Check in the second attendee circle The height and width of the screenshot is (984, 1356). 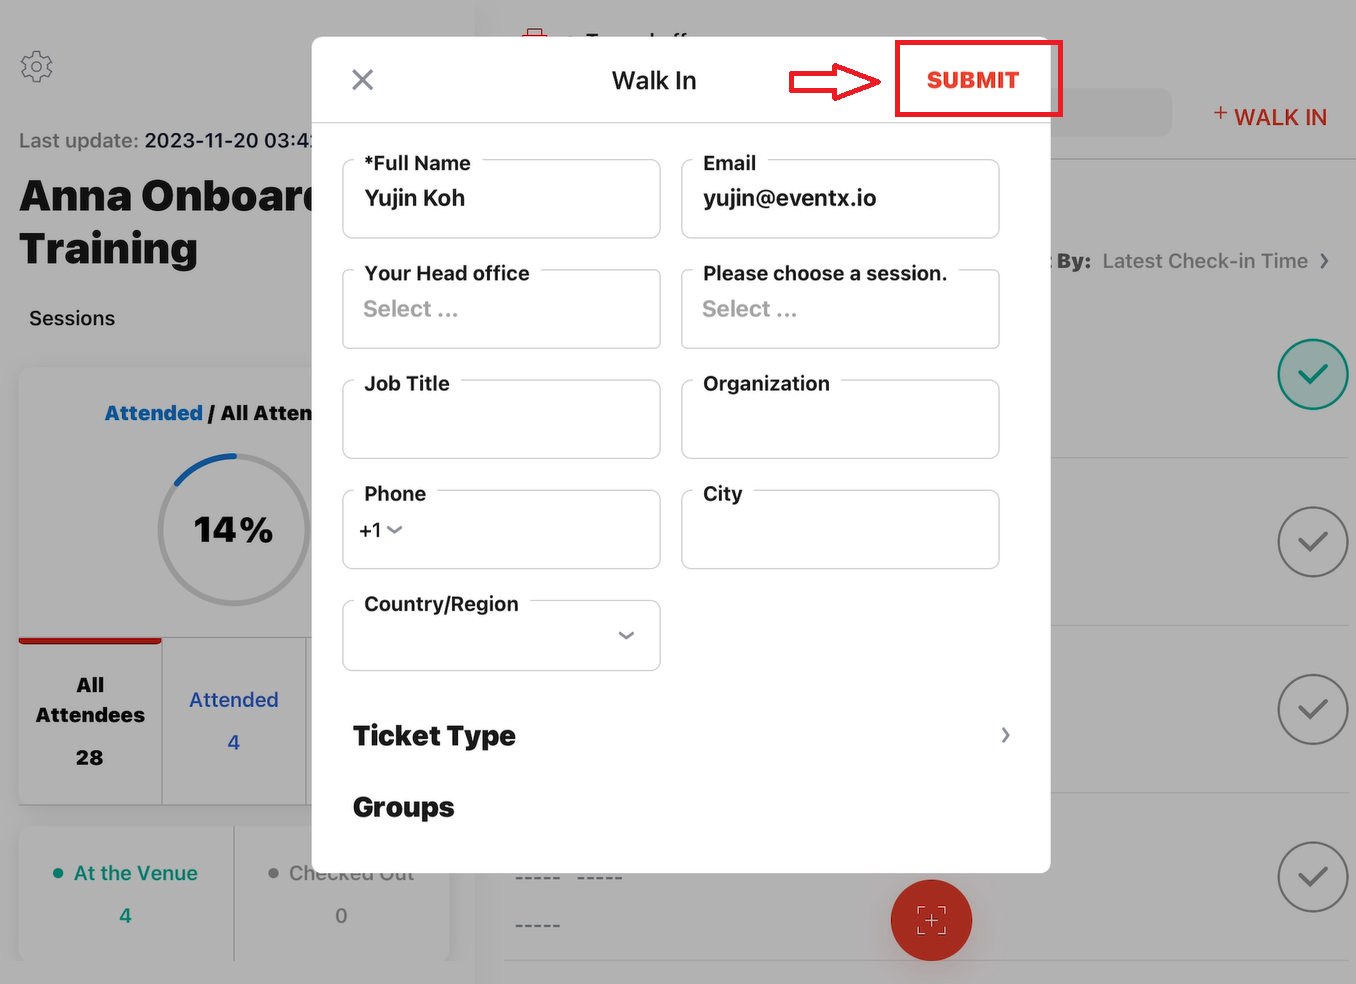(1312, 542)
